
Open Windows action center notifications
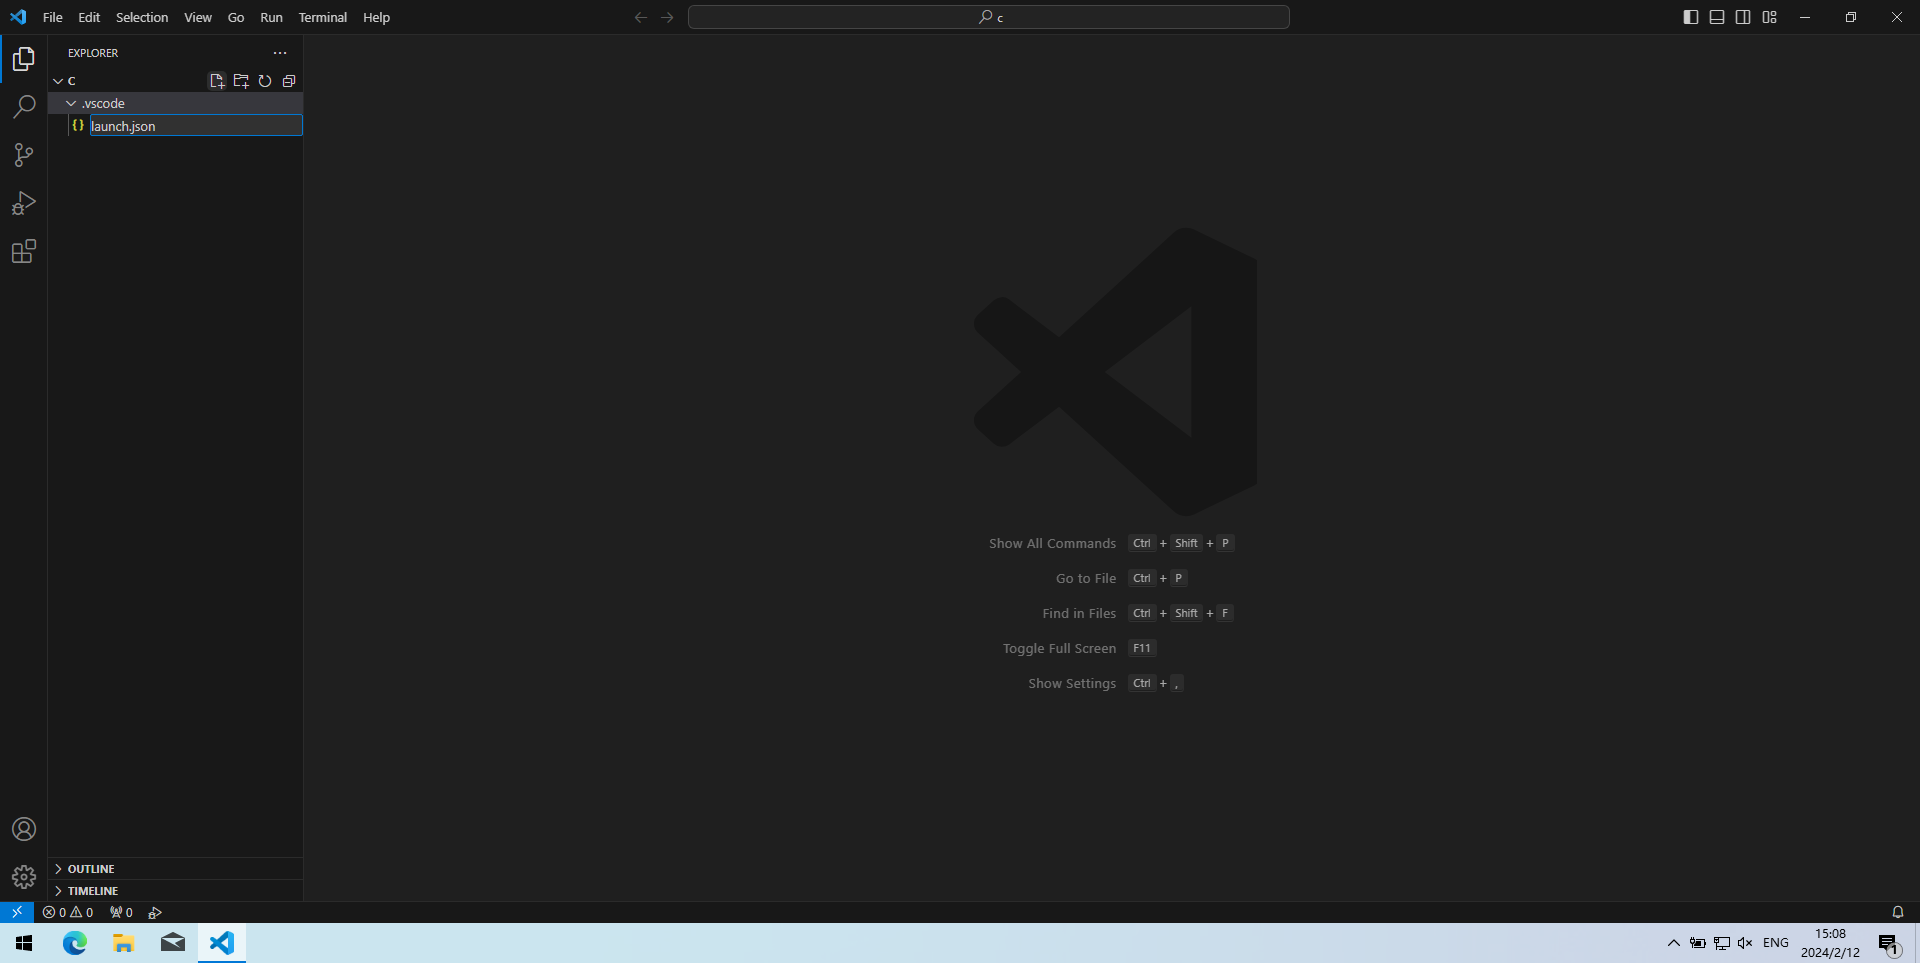(1889, 943)
